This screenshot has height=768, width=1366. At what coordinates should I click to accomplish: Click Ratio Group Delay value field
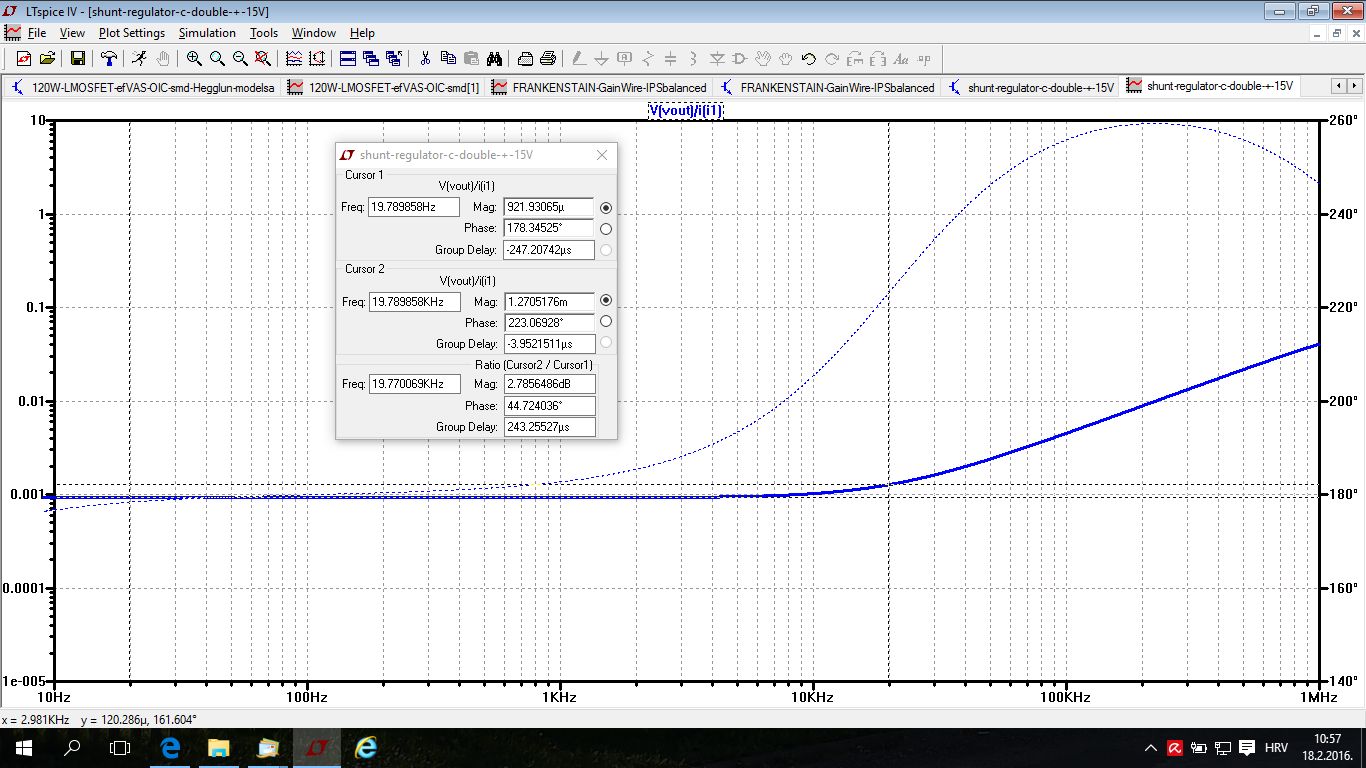[x=549, y=427]
